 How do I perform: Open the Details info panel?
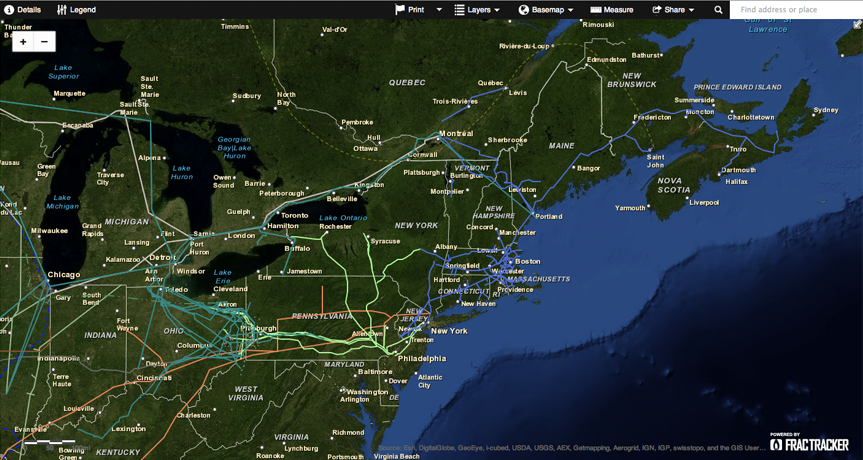click(x=22, y=10)
